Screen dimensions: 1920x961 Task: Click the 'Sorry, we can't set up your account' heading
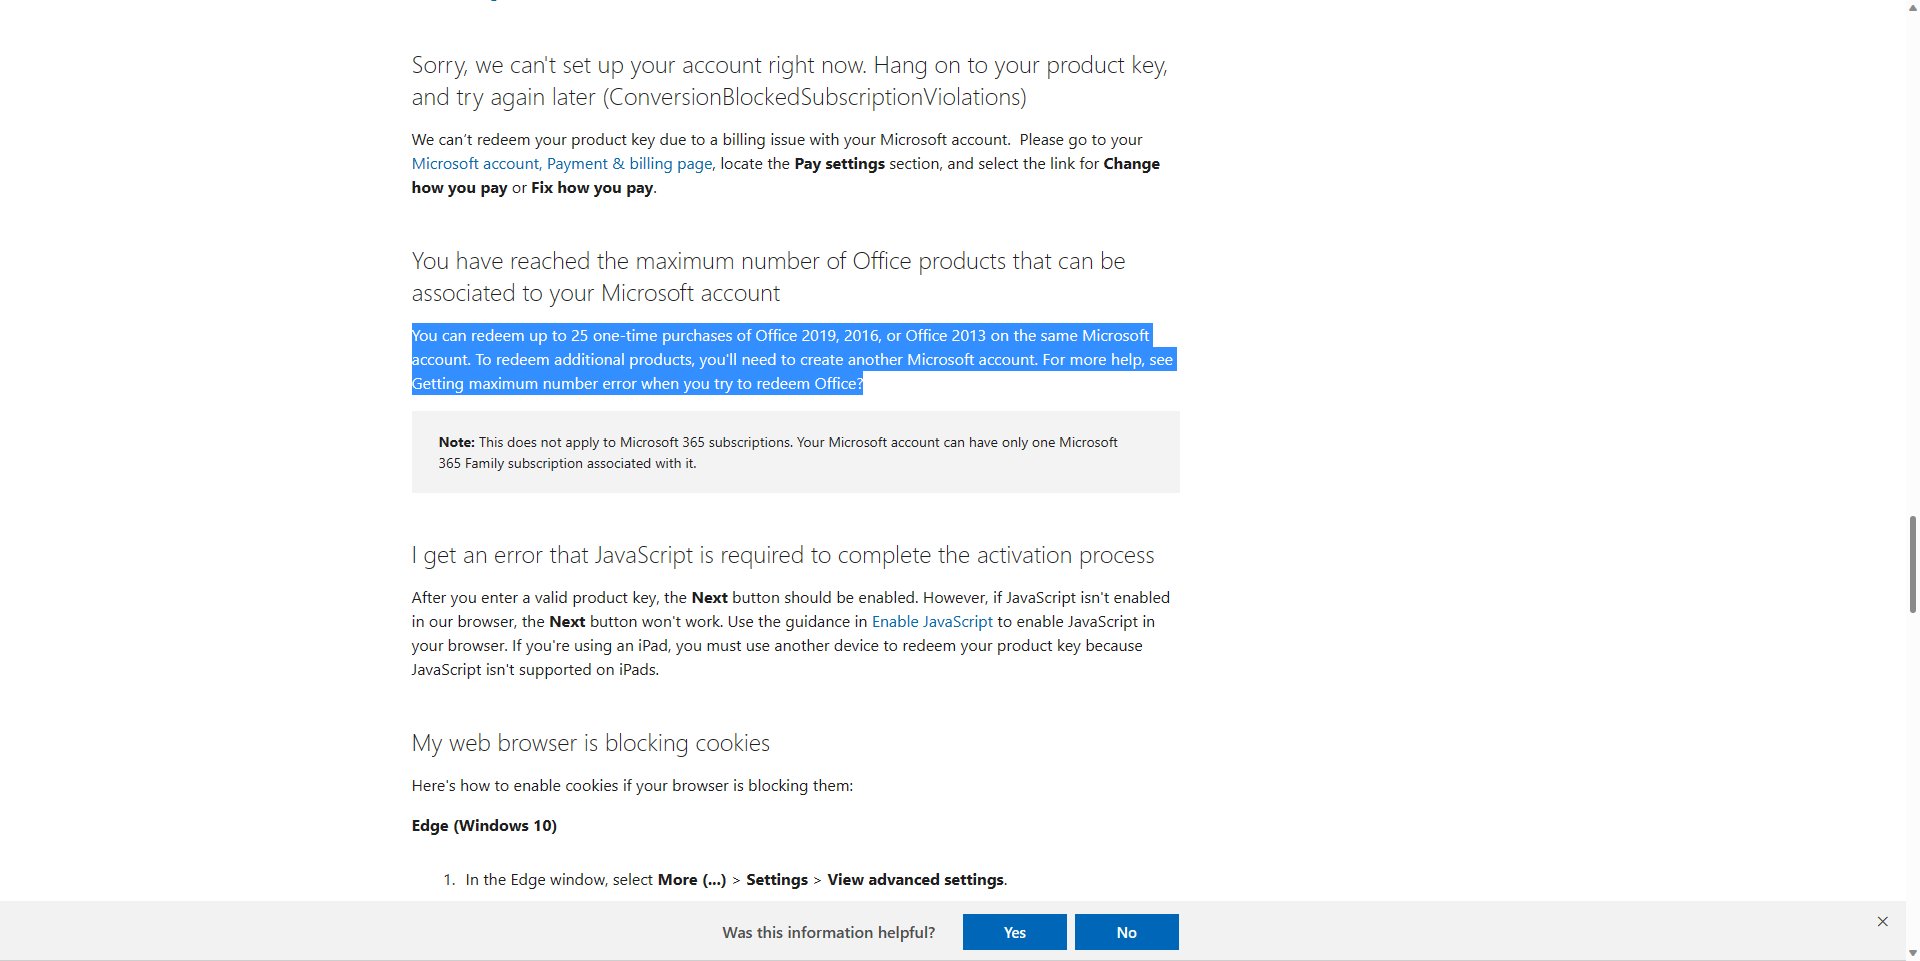[x=790, y=81]
